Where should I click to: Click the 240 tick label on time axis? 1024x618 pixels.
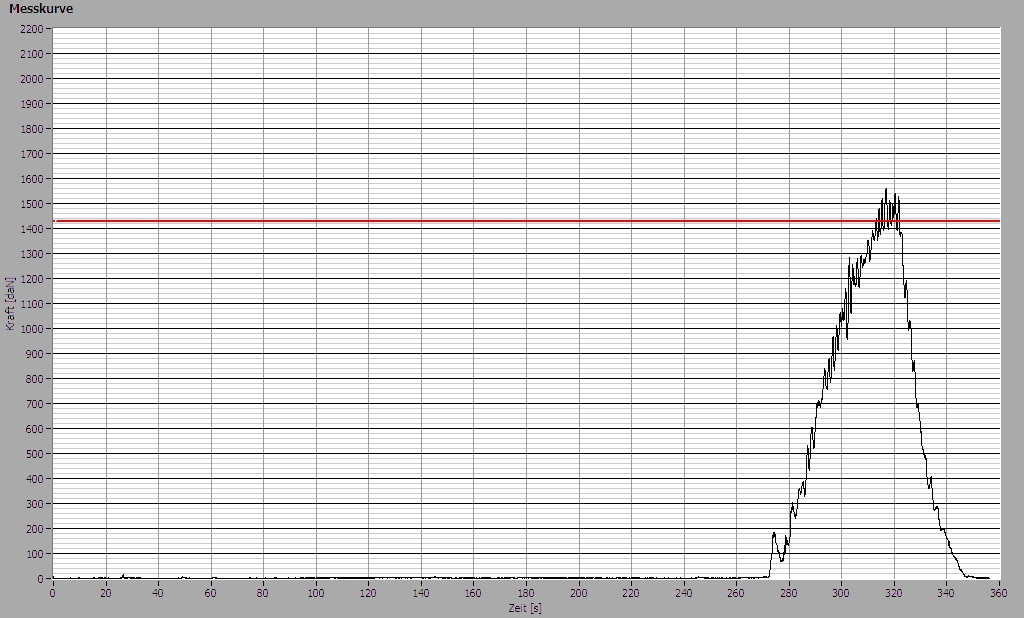(684, 593)
